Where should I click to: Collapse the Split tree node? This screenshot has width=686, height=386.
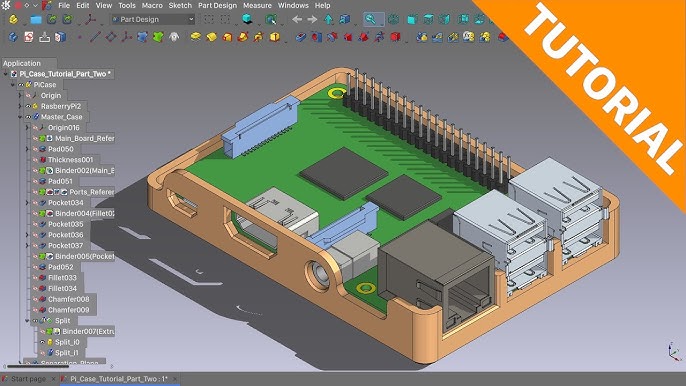click(27, 321)
